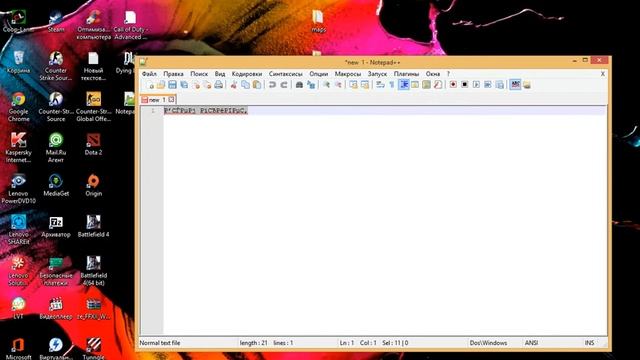
Task: Open the Поиск menu
Action: [199, 74]
